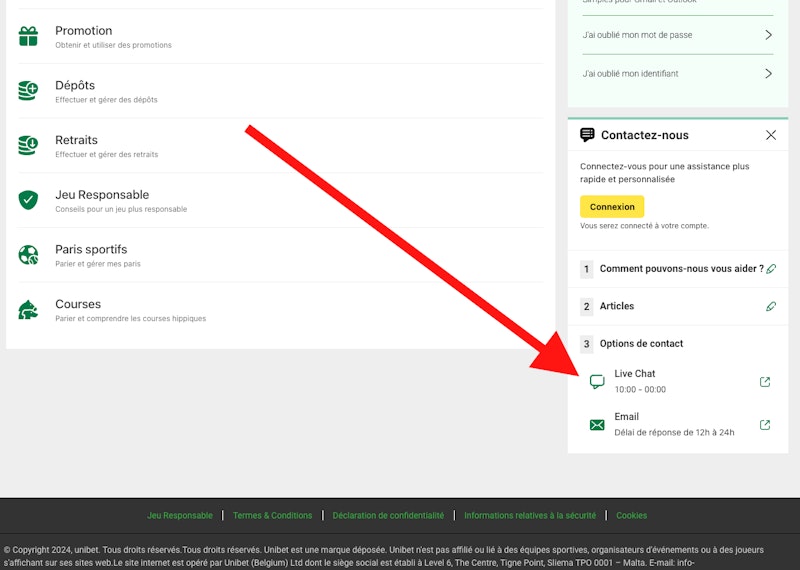The height and width of the screenshot is (570, 800).
Task: Open Déclaration de confidentialité link
Action: 388,515
